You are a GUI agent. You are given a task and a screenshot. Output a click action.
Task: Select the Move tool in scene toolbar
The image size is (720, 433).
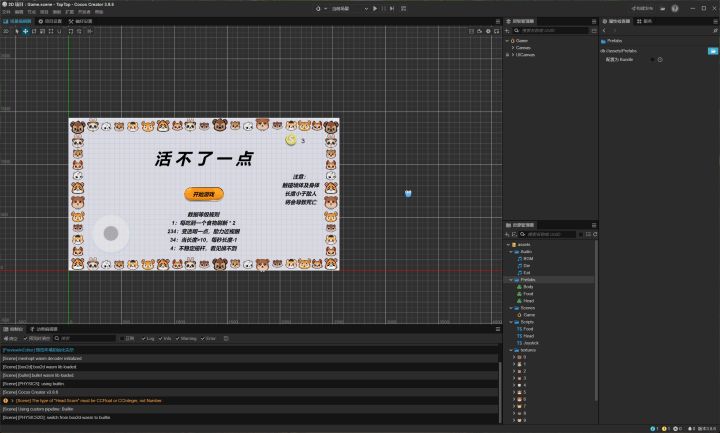coord(26,31)
